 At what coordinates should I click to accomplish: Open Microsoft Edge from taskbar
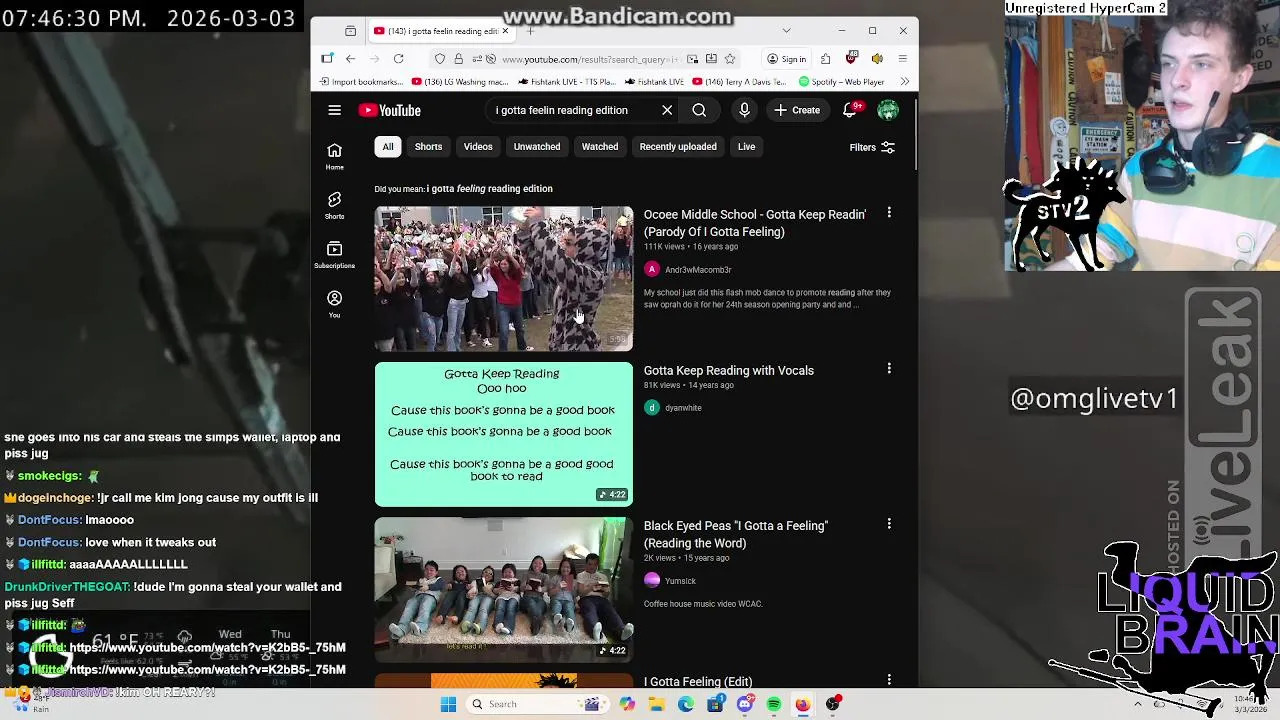(x=686, y=704)
